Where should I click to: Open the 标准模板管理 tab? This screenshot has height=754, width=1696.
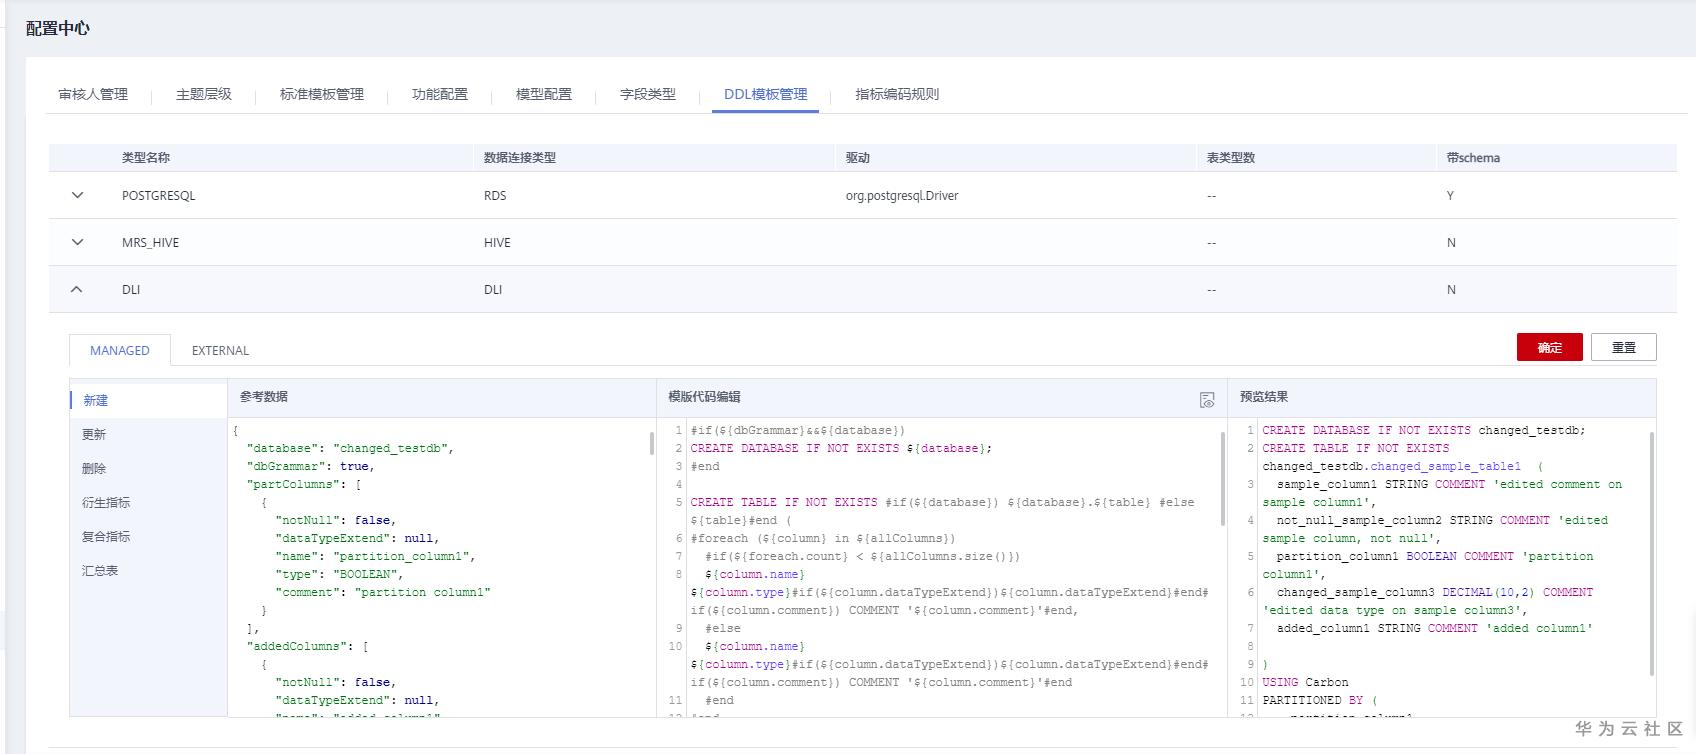(x=322, y=94)
